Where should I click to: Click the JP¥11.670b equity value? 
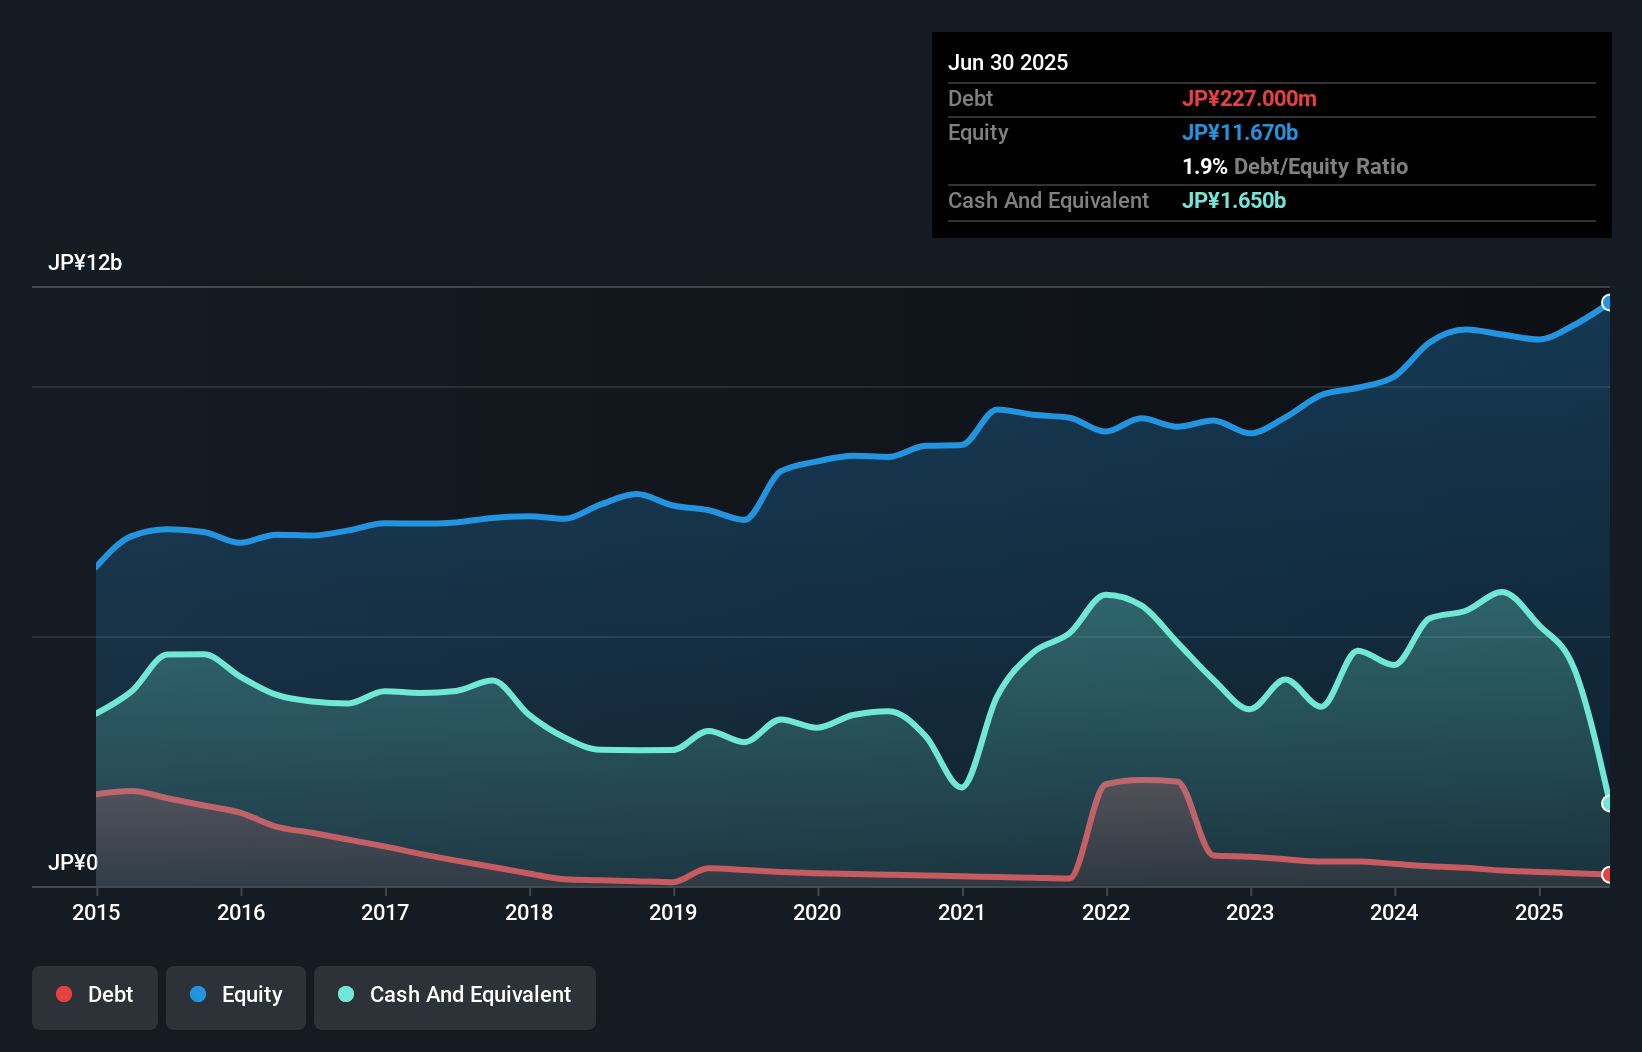point(1240,133)
